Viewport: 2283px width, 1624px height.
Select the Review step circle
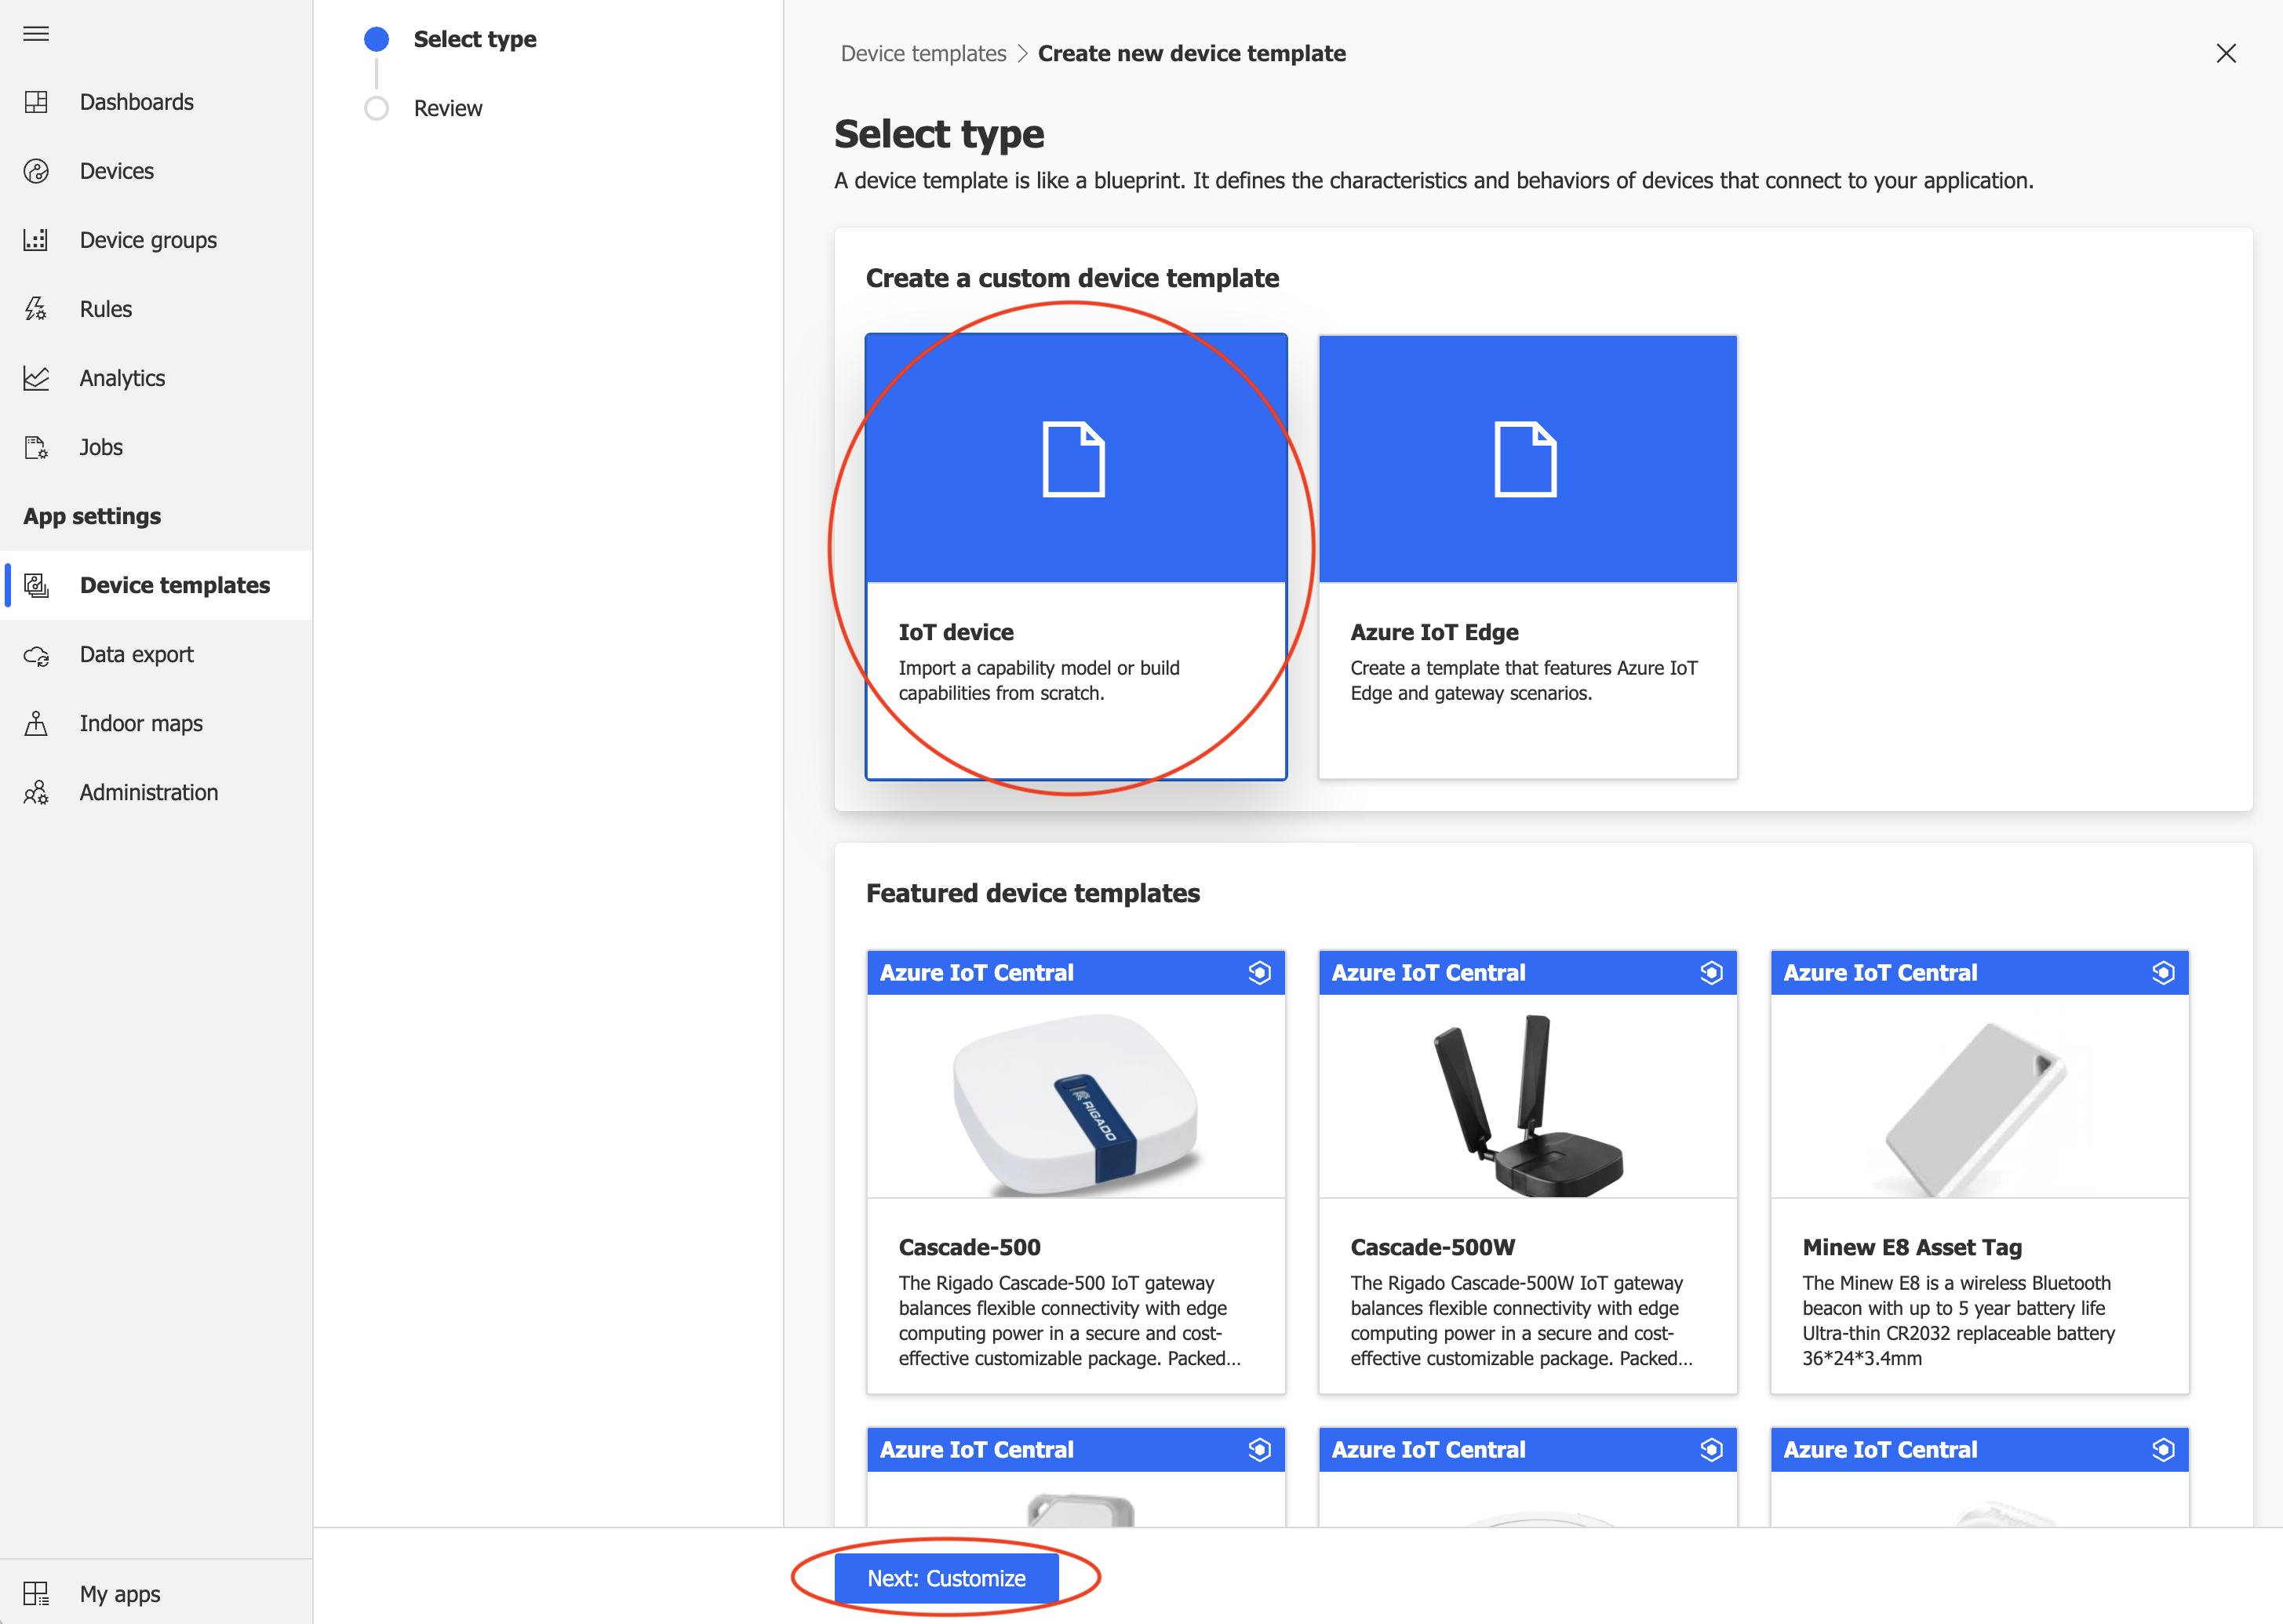tap(376, 108)
